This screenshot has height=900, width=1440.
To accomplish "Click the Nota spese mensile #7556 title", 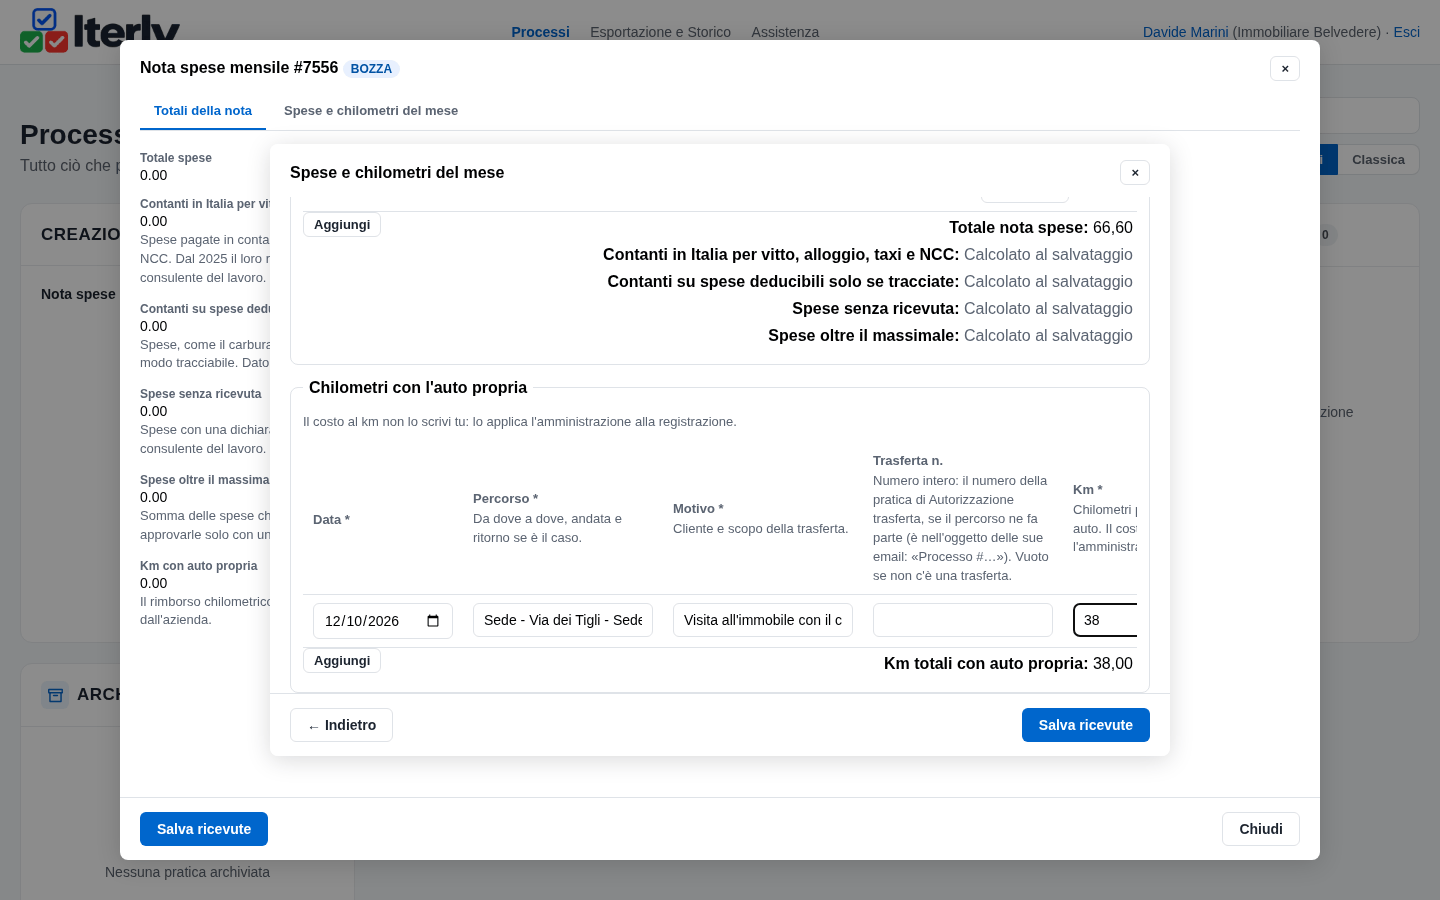I will pyautogui.click(x=239, y=68).
